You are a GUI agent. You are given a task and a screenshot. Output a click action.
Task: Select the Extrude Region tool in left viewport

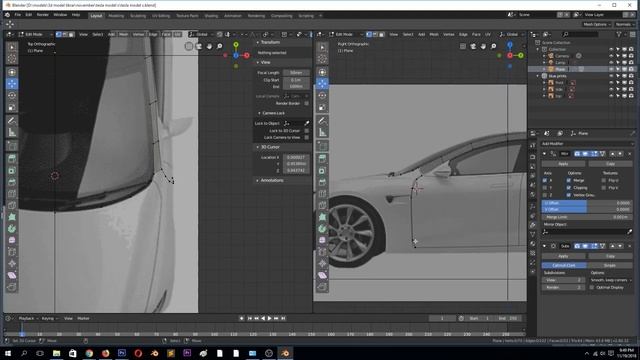point(12,158)
